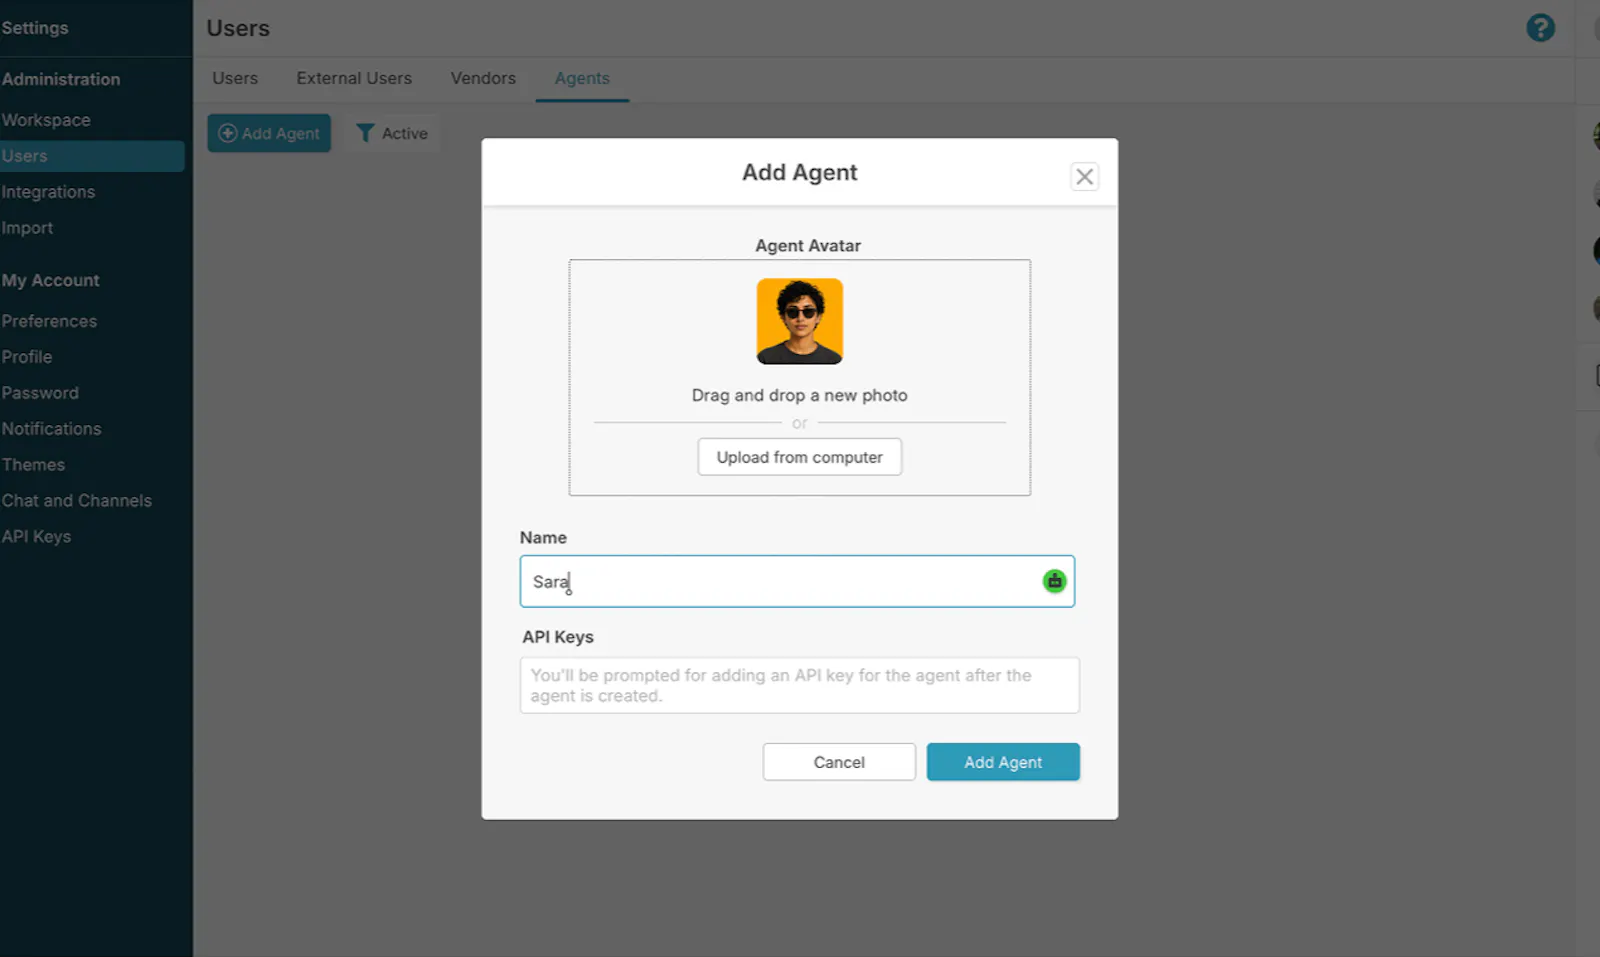Open API Keys in the sidebar
The width and height of the screenshot is (1600, 957).
36,537
